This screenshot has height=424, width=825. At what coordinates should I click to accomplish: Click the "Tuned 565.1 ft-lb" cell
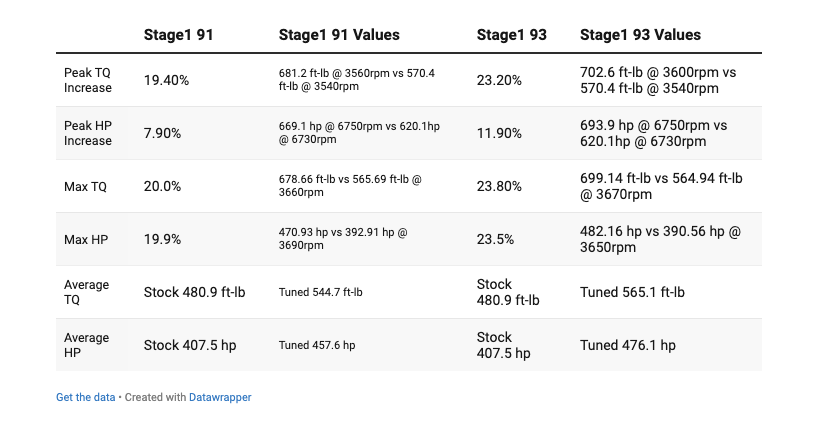(x=634, y=292)
